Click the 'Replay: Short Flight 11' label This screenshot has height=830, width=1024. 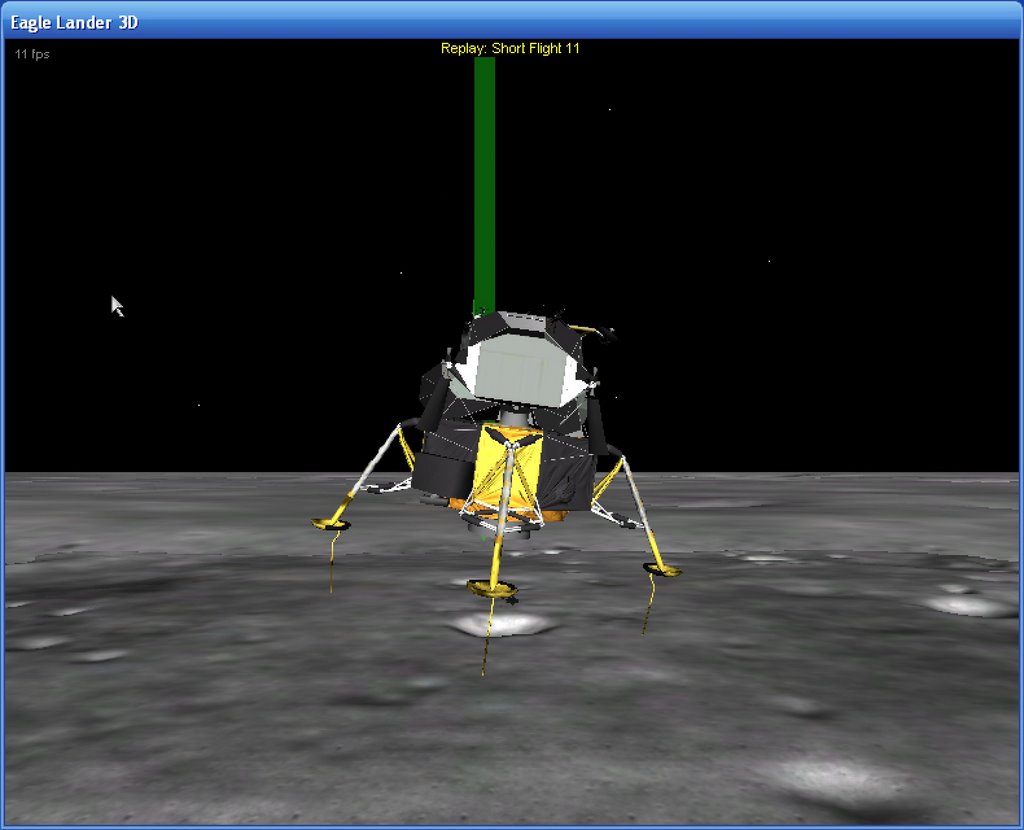510,48
